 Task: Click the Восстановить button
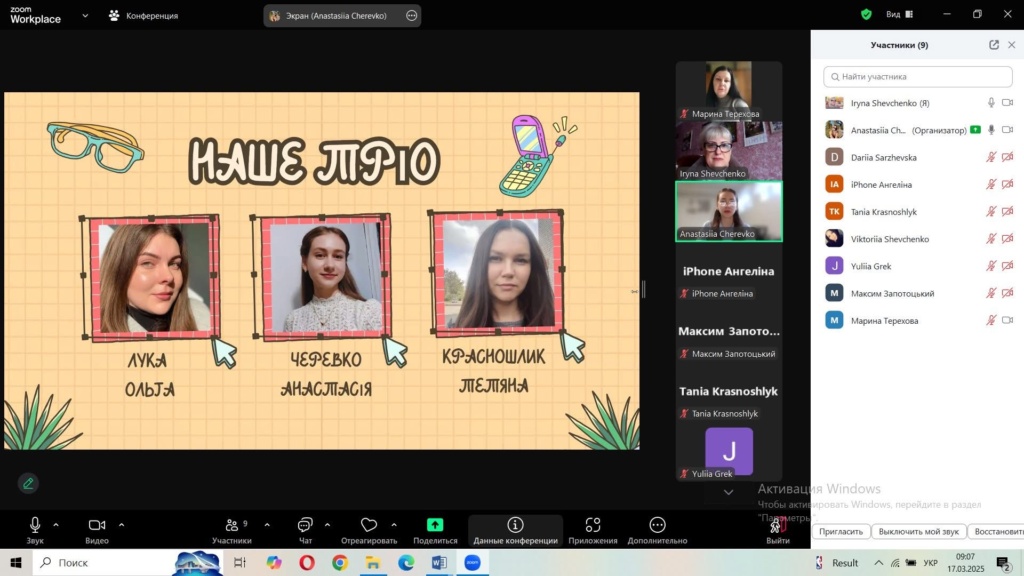(x=996, y=532)
